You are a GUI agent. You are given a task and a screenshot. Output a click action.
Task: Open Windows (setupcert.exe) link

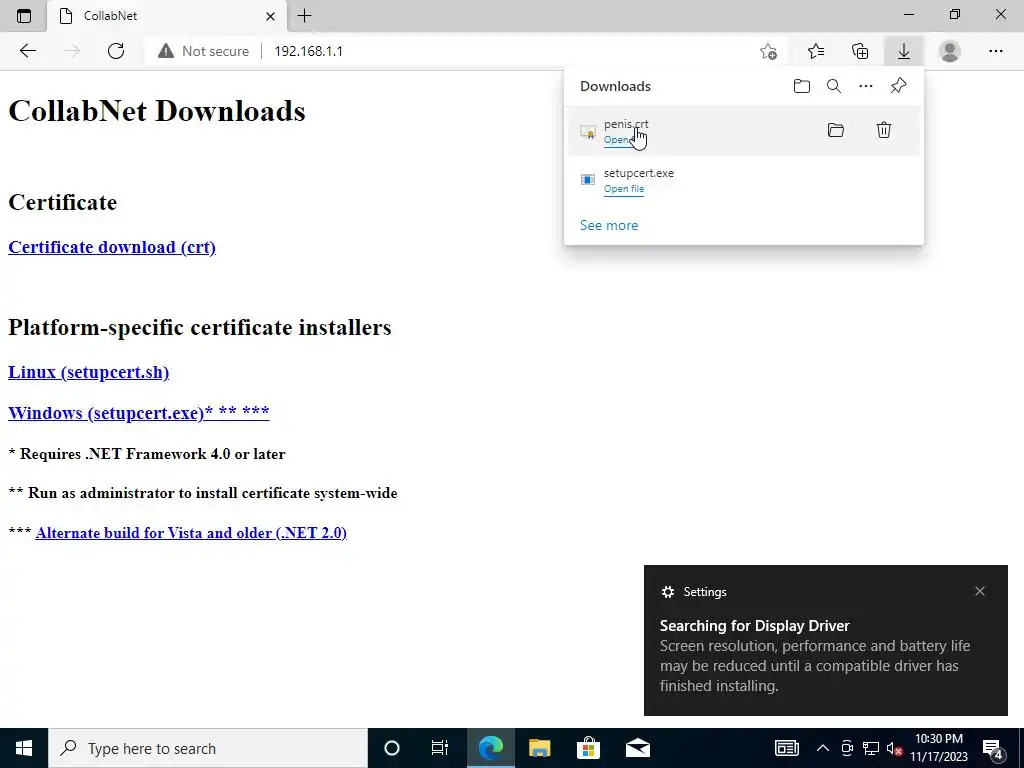[x=138, y=413]
